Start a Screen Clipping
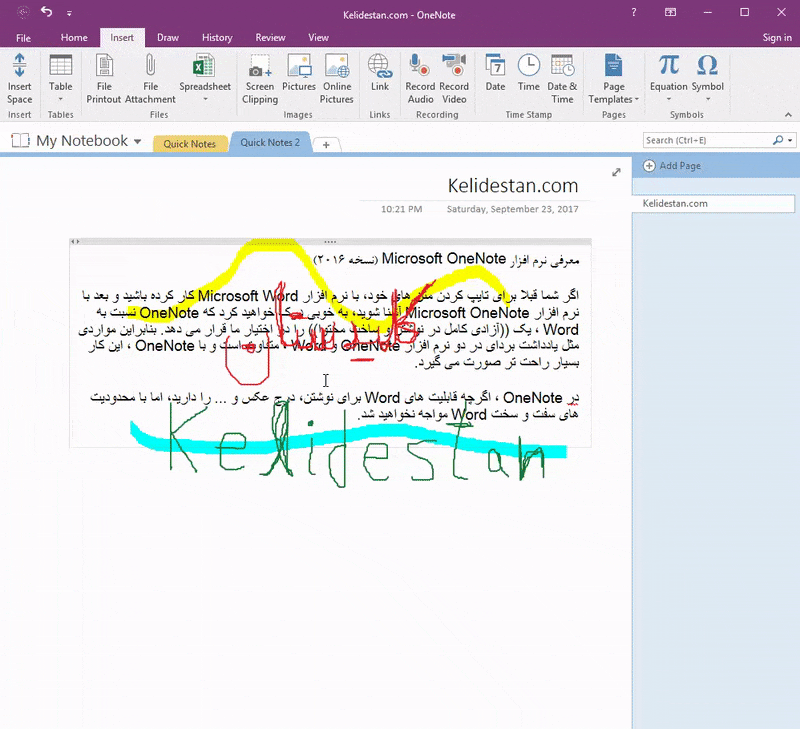This screenshot has height=729, width=800. point(260,79)
